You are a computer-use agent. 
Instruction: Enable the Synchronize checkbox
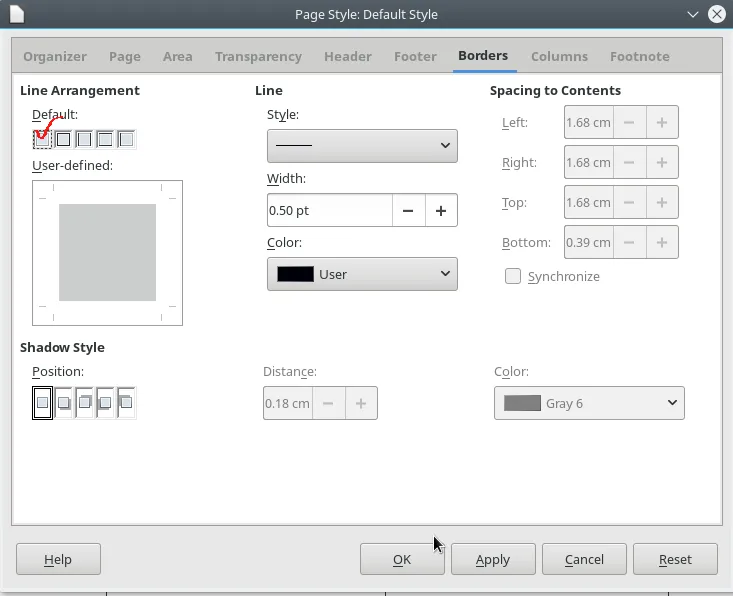513,276
